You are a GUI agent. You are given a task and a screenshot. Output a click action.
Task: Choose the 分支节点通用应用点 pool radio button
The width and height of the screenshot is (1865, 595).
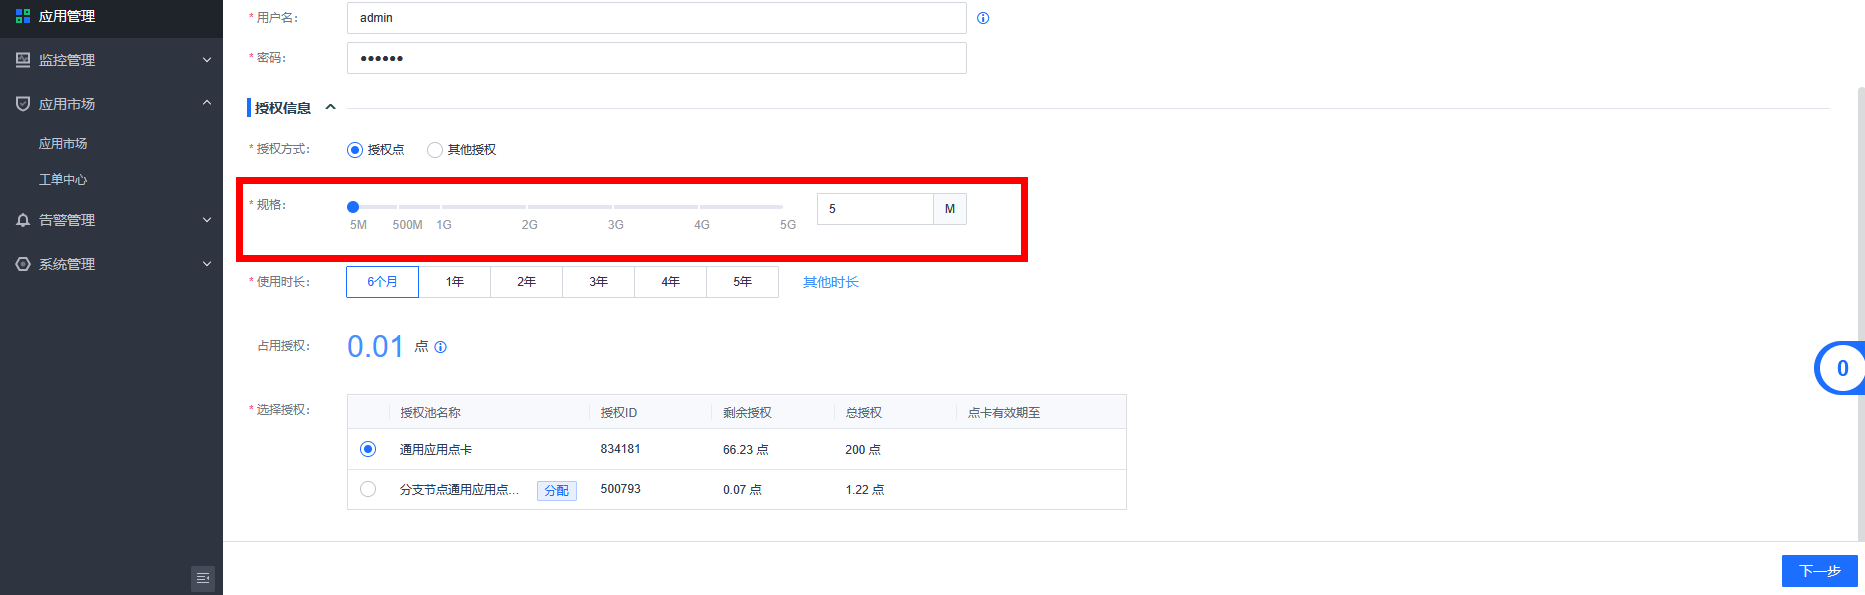click(368, 489)
